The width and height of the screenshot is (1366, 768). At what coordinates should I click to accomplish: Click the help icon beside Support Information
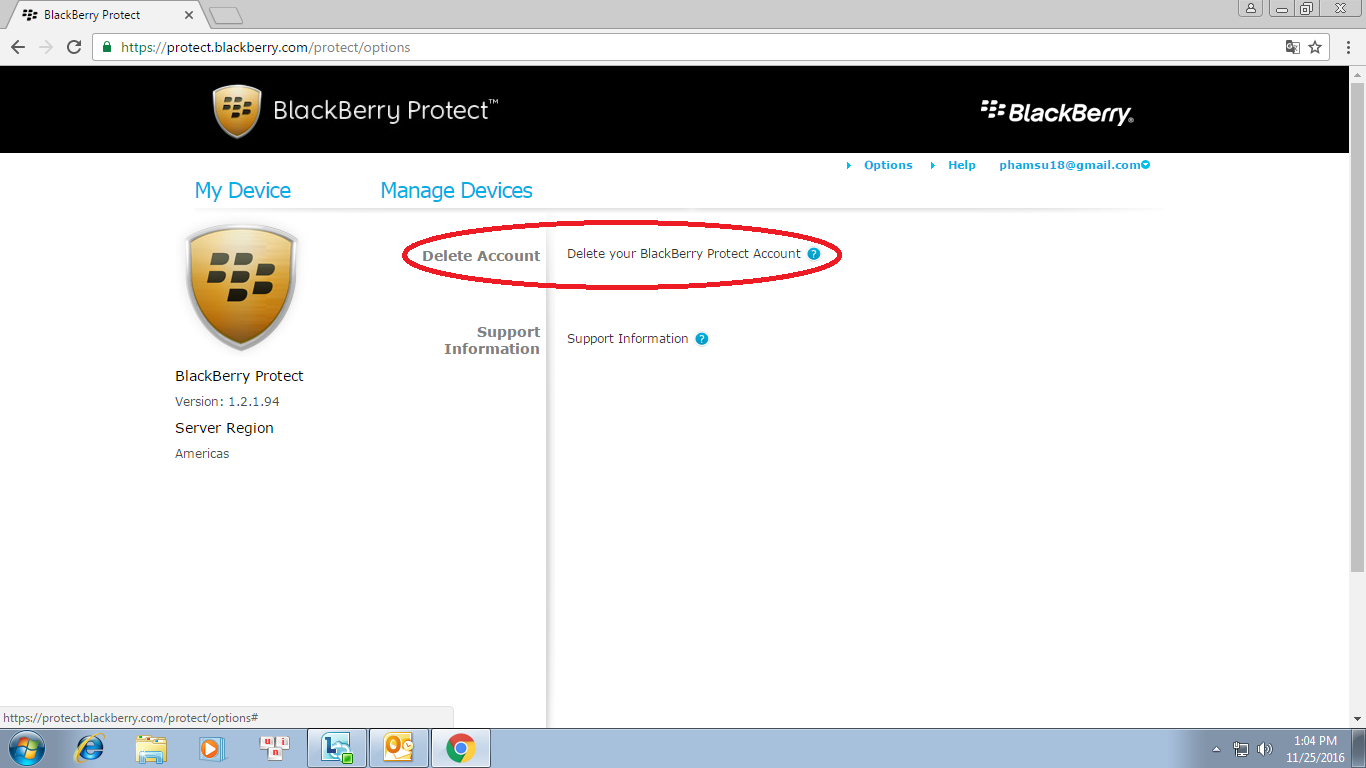[x=702, y=339]
